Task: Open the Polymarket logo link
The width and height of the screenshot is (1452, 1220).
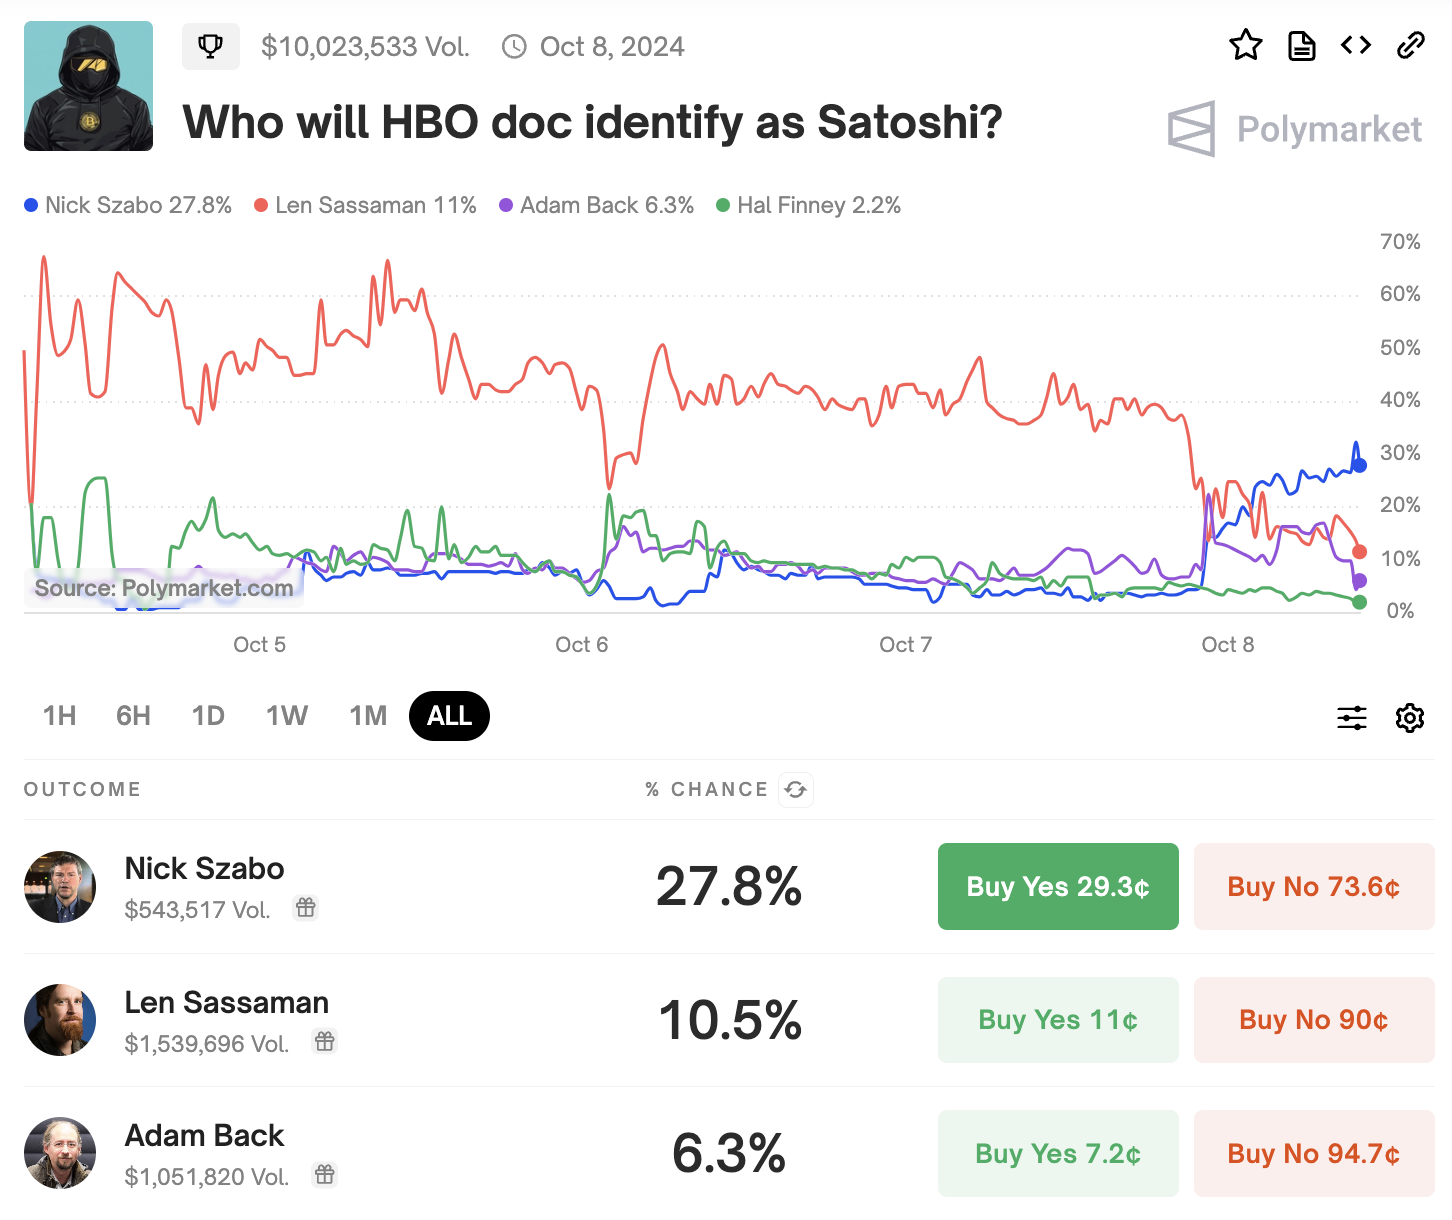Action: [1295, 129]
